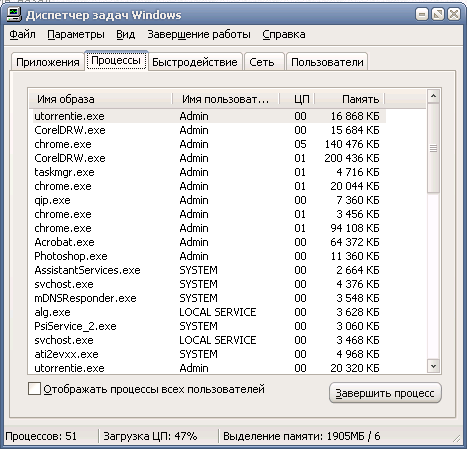Sort by Память column header
Viewport: 467px width, 449px height.
pyautogui.click(x=349, y=99)
